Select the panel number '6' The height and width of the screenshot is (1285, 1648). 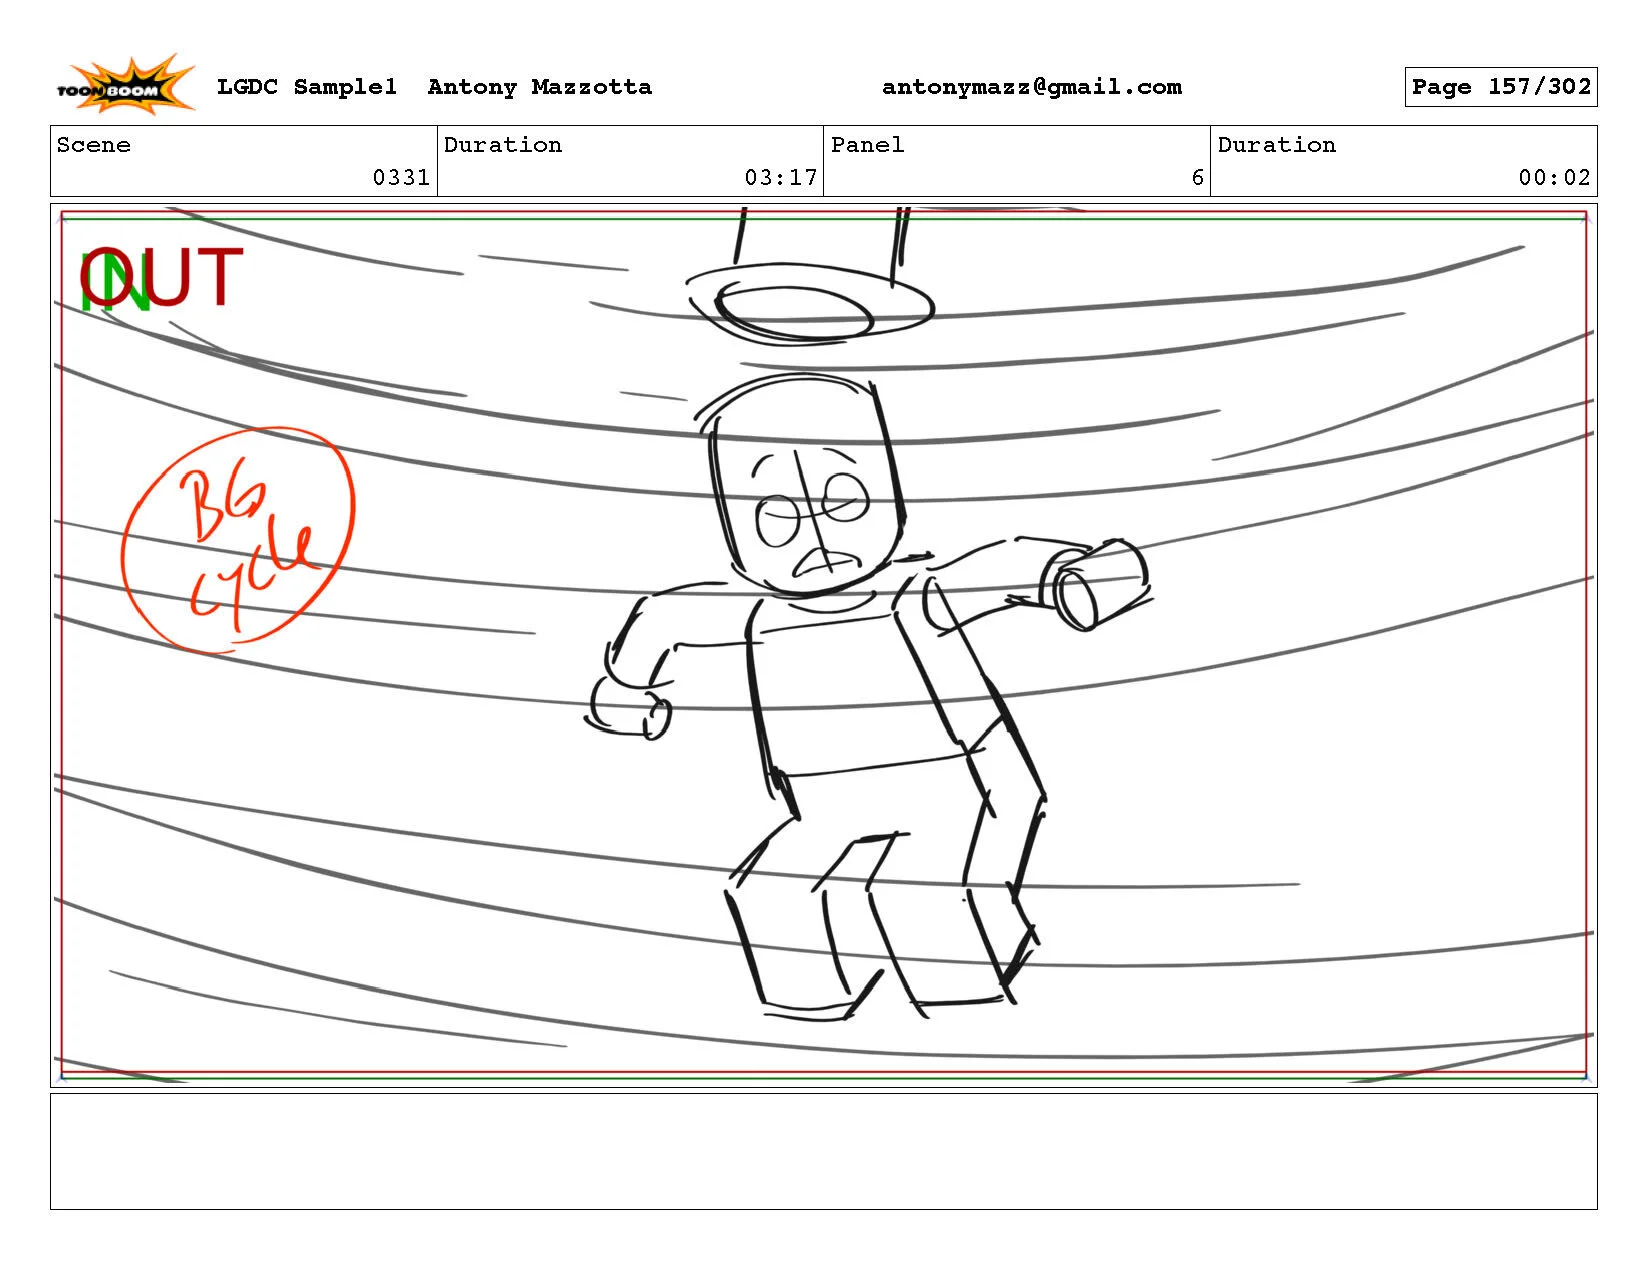[x=1197, y=178]
